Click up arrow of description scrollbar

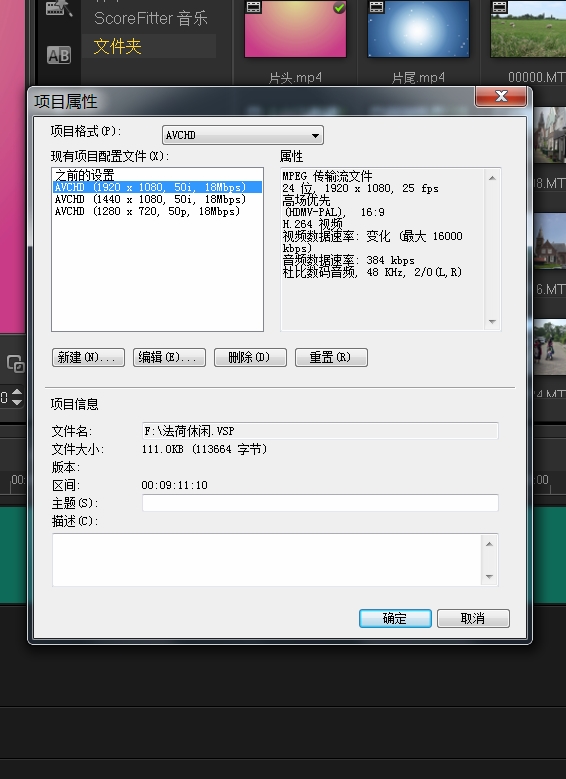(x=489, y=544)
